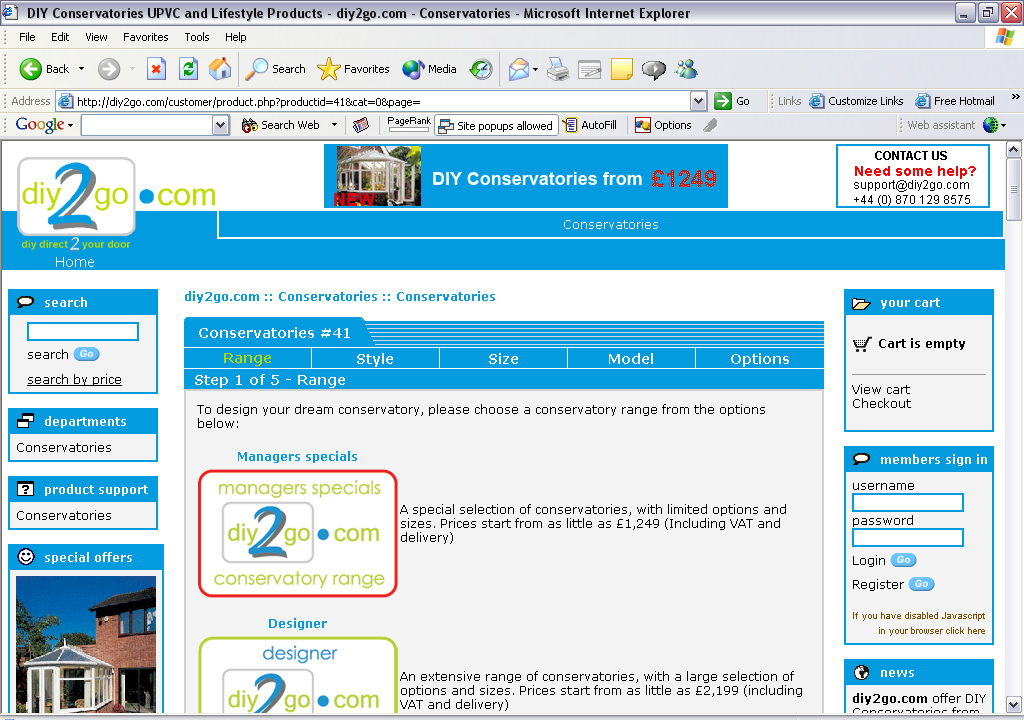Open the Tools menu
Screen dimensions: 1024x720
coord(197,37)
